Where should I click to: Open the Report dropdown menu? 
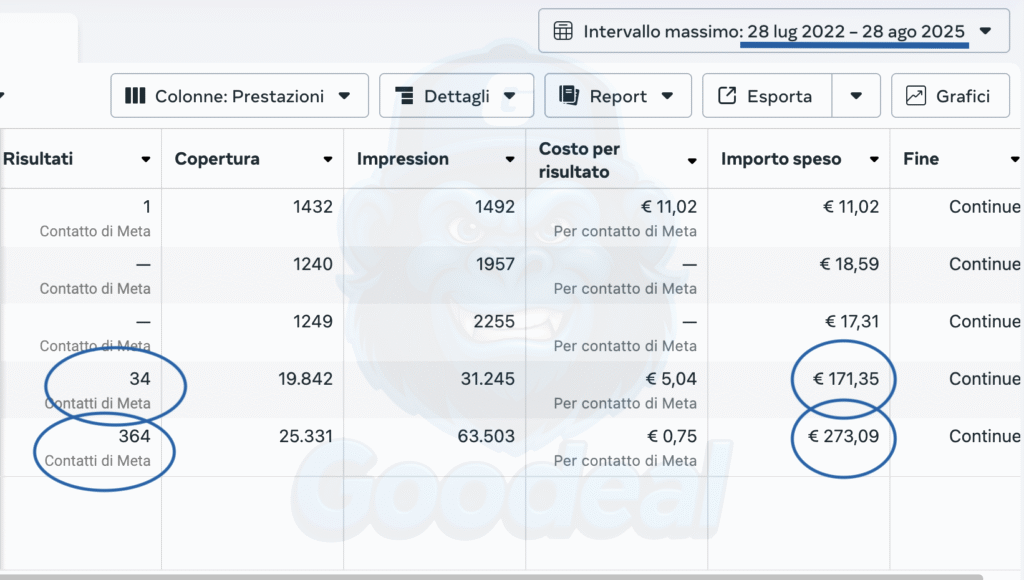(667, 96)
